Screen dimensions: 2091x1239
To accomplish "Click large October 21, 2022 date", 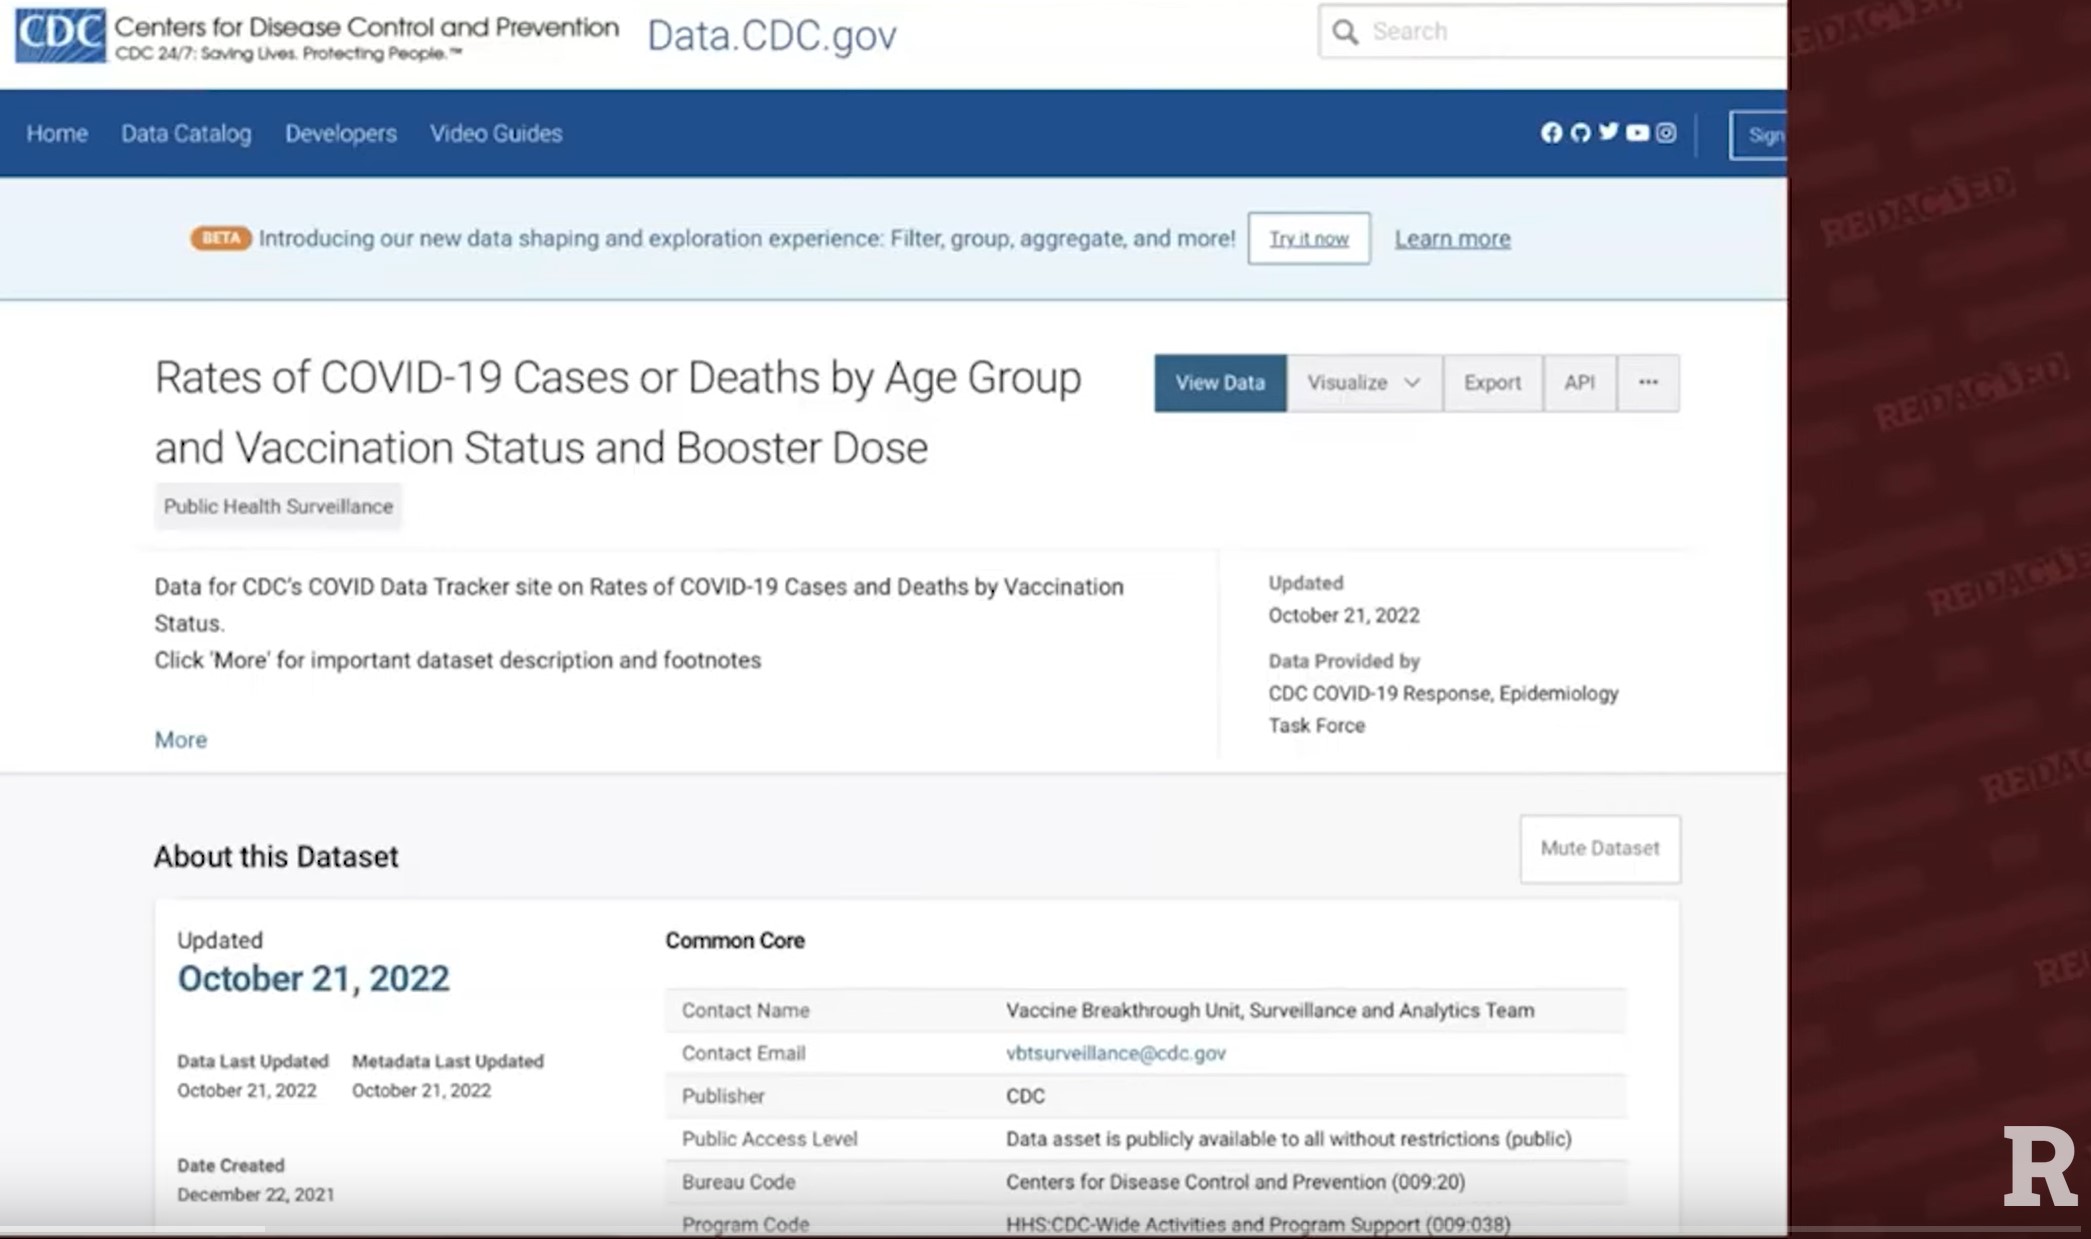I will pos(313,978).
